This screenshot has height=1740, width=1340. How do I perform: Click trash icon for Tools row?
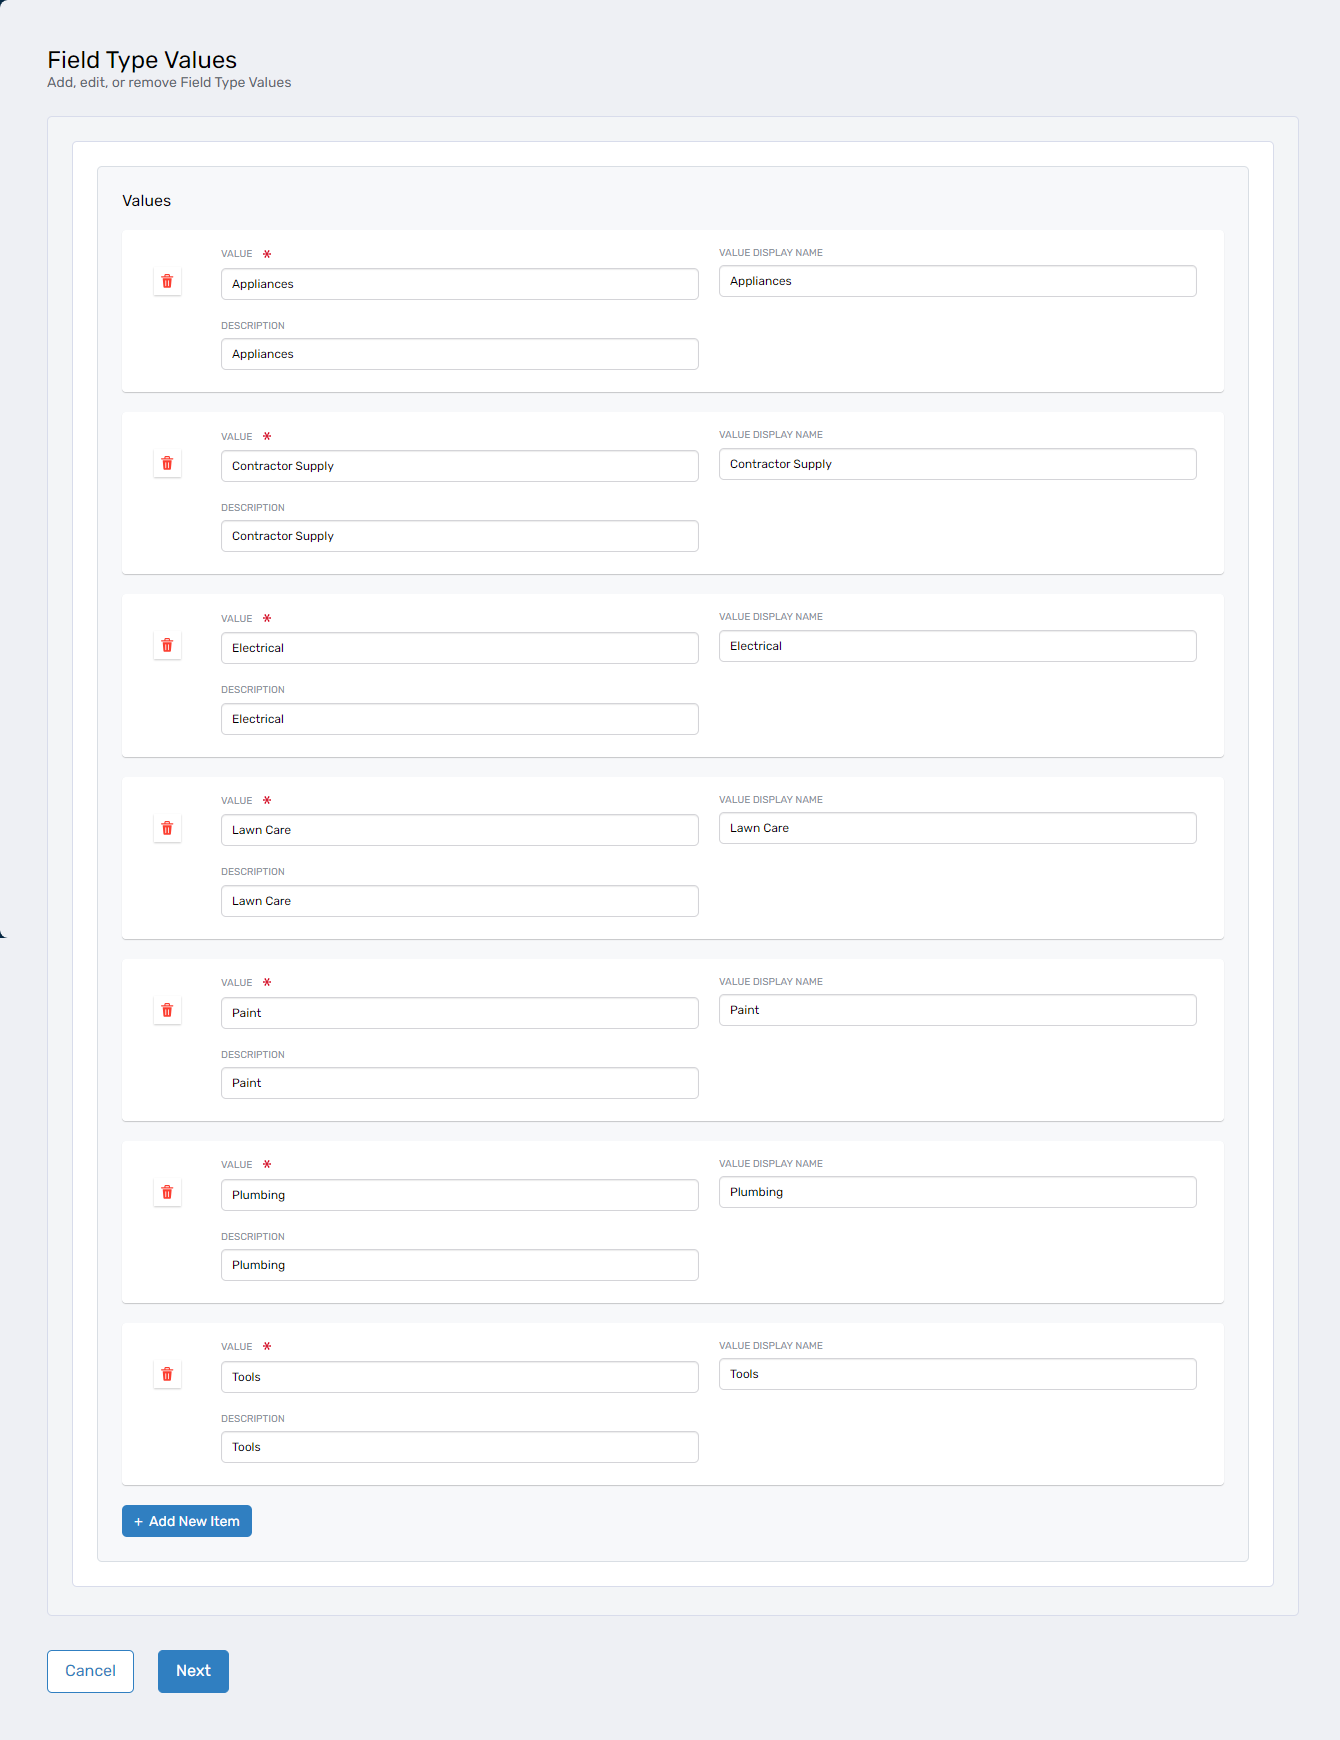167,1375
